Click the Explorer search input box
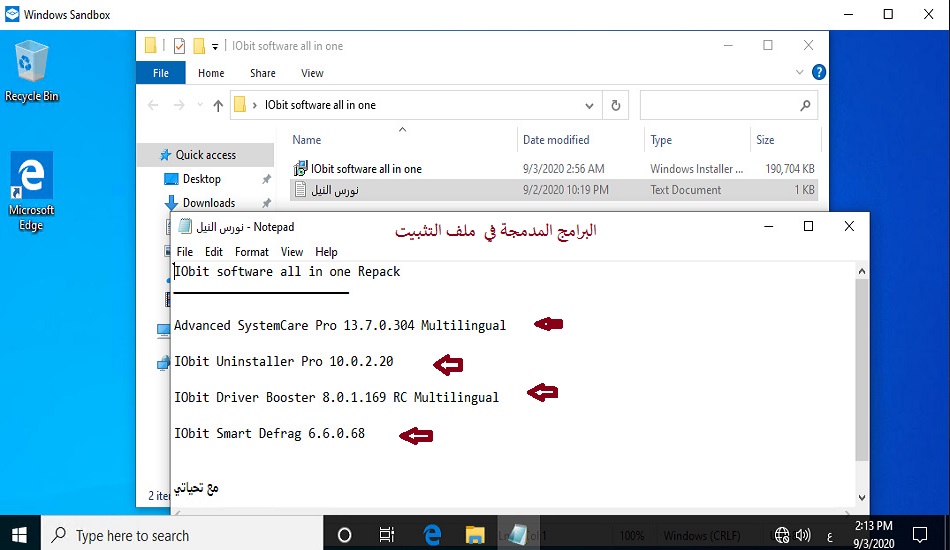The image size is (950, 550). (x=729, y=105)
